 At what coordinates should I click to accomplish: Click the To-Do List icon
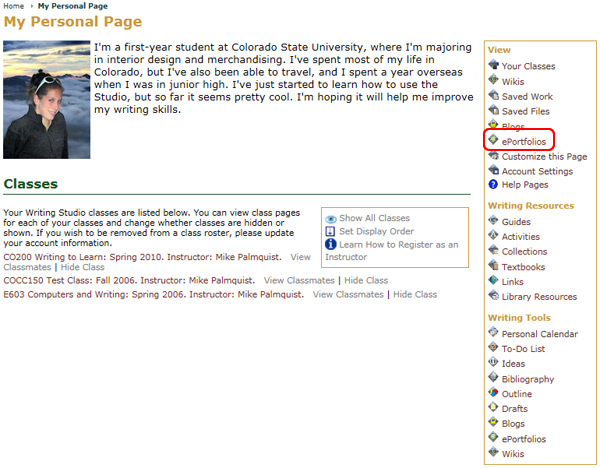(494, 347)
